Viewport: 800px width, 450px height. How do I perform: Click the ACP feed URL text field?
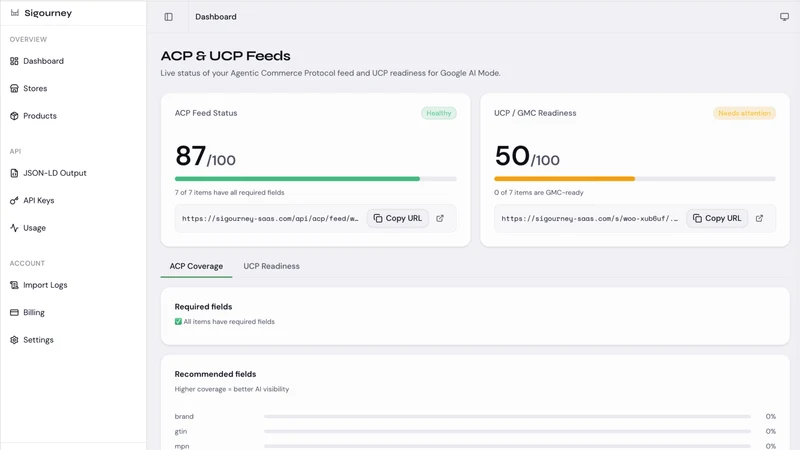[x=270, y=218]
